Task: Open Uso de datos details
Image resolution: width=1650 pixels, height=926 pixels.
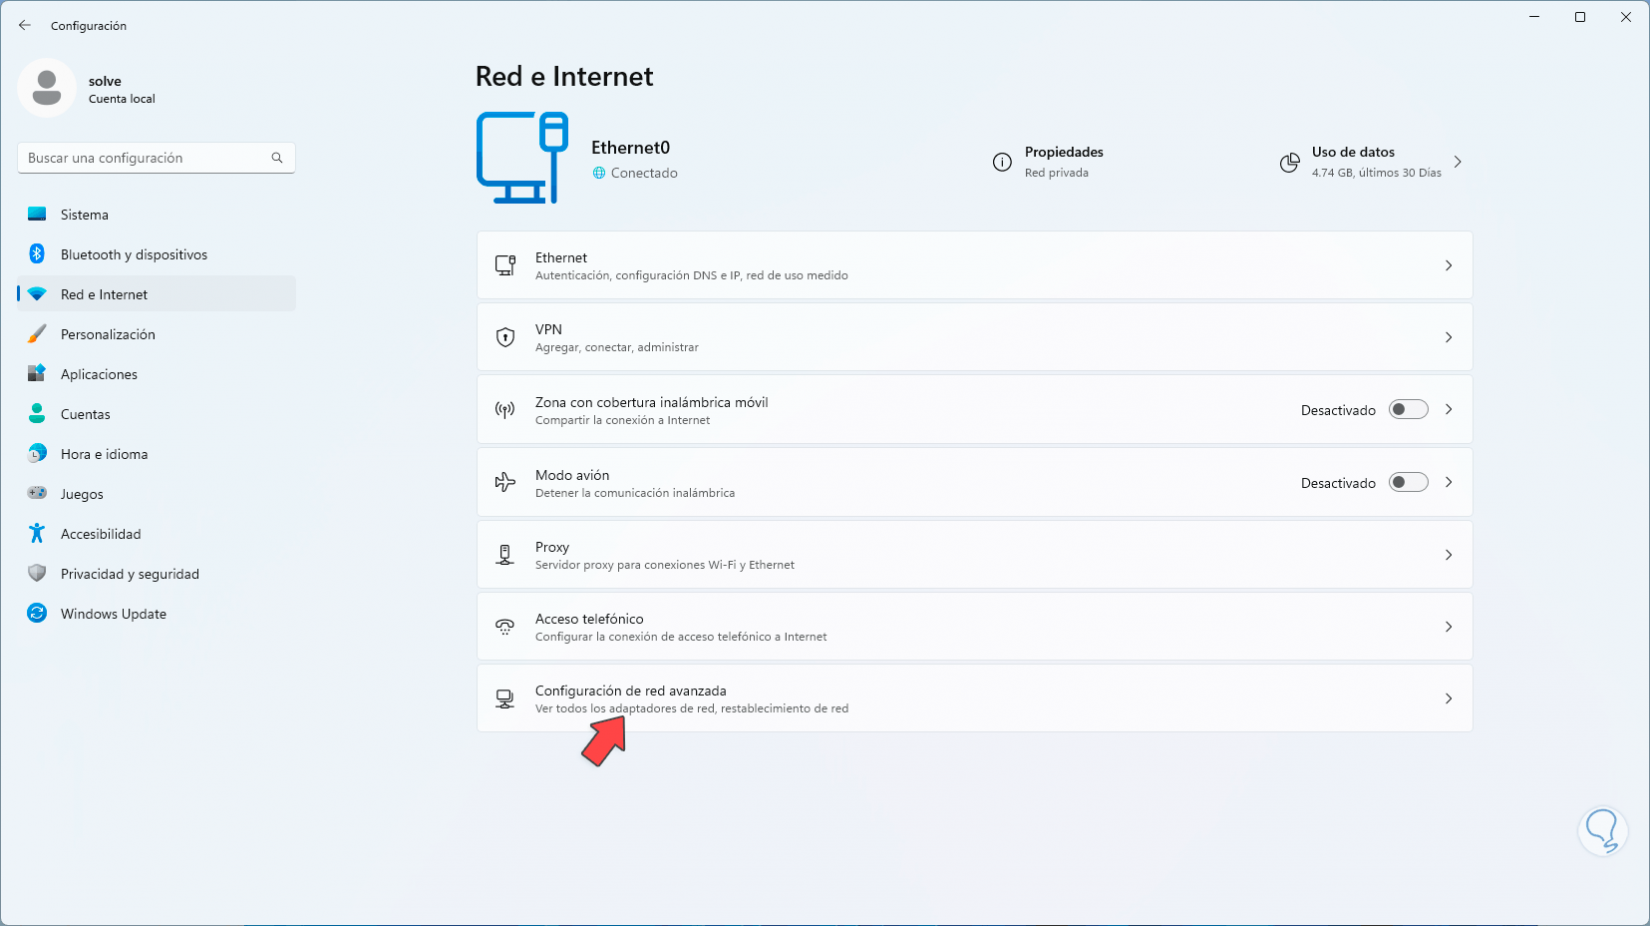Action: tap(1371, 162)
